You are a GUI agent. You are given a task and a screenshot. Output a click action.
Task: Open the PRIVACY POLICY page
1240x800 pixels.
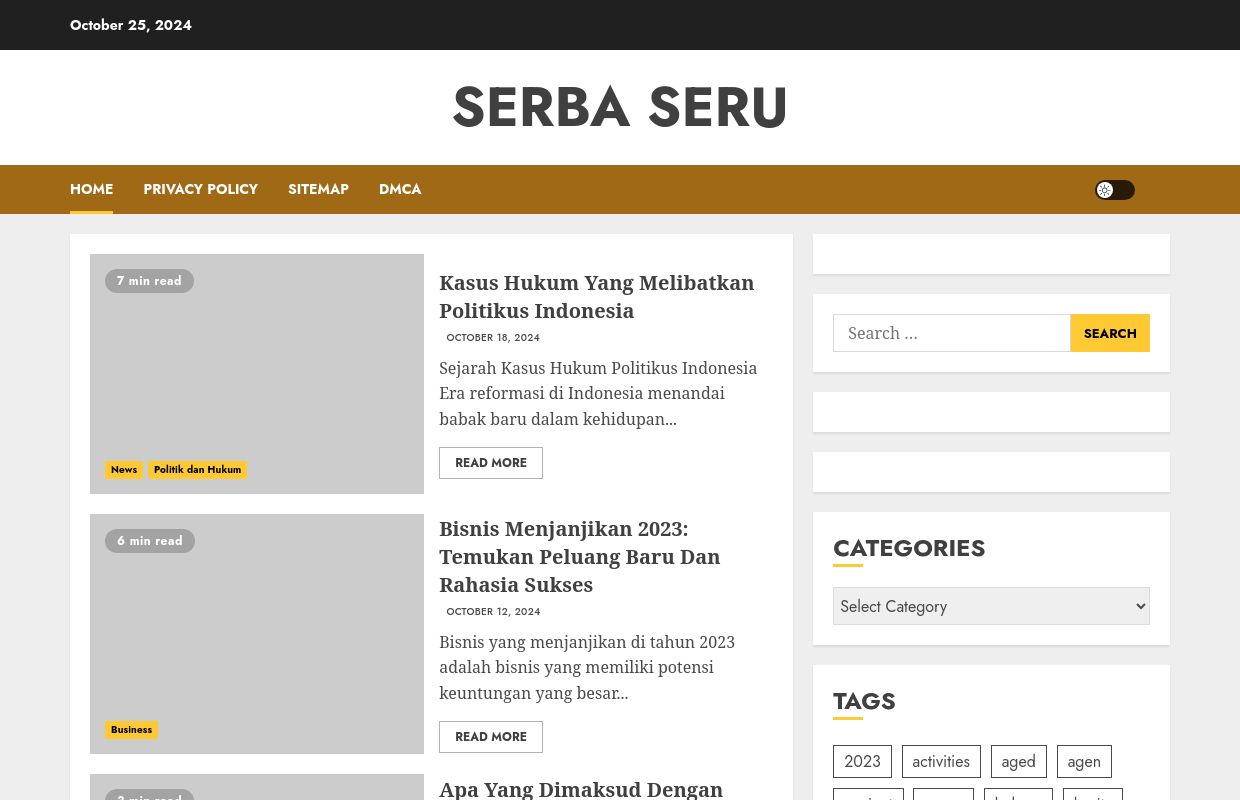[200, 189]
